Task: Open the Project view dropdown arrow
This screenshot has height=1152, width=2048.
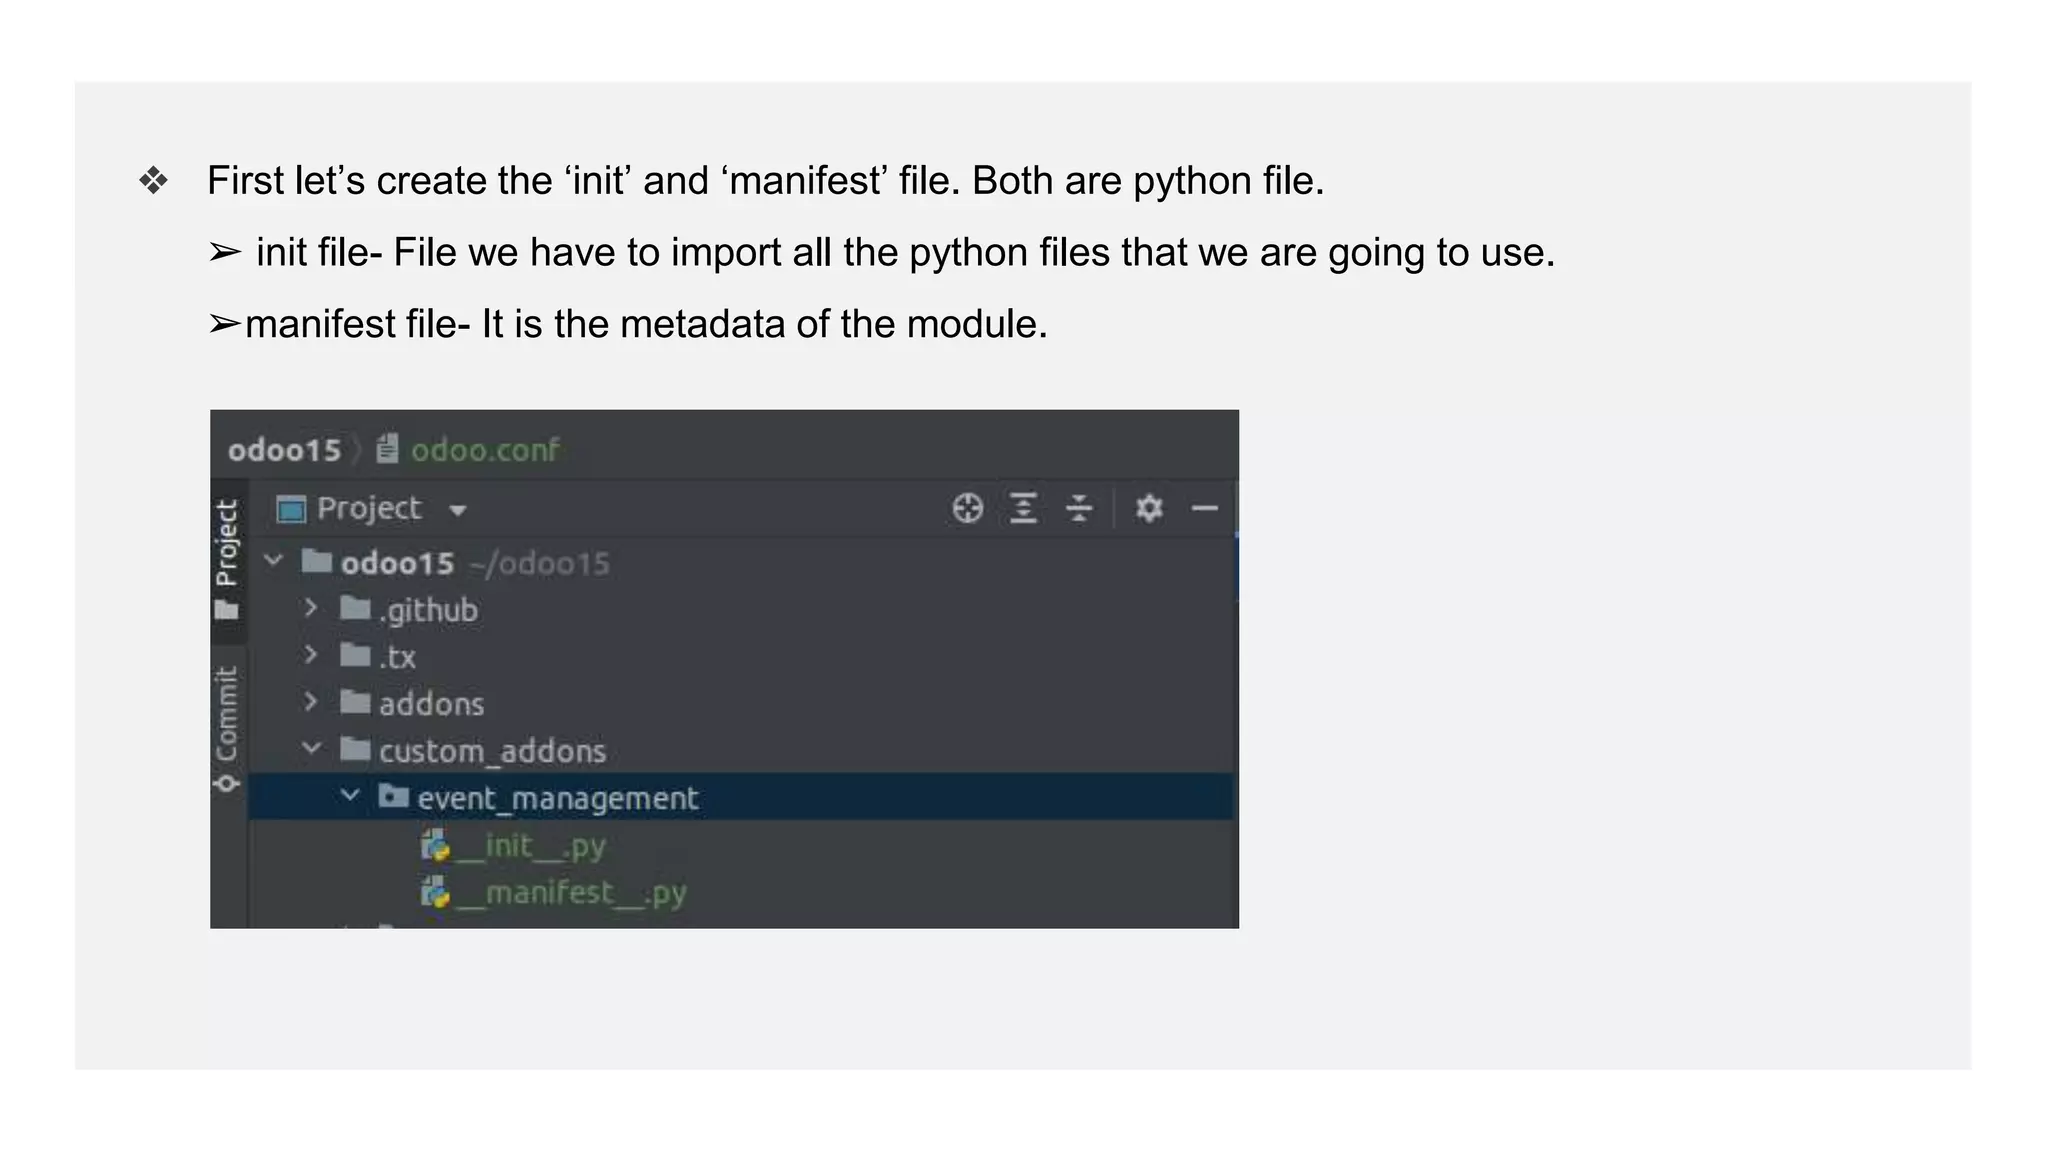Action: (458, 510)
